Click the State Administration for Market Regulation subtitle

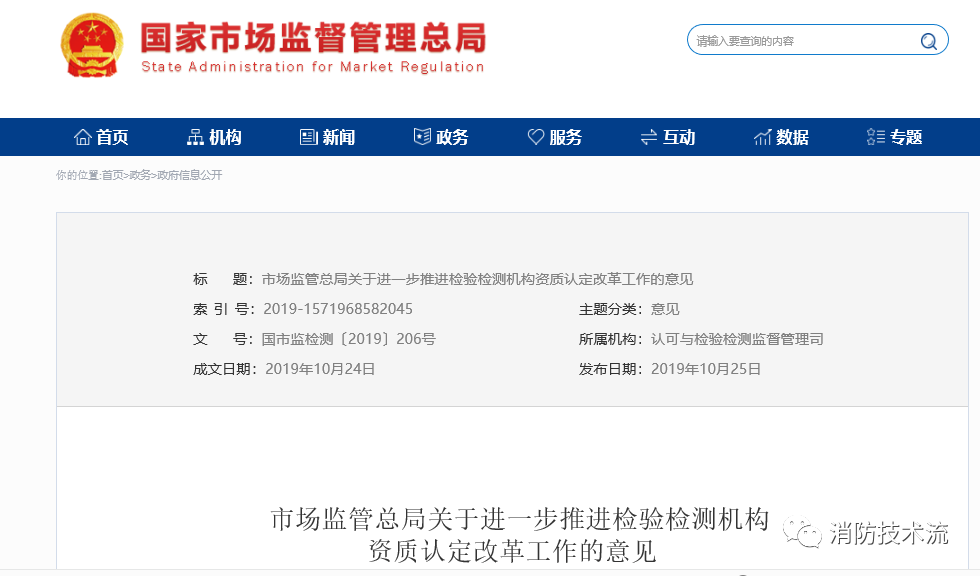click(312, 67)
